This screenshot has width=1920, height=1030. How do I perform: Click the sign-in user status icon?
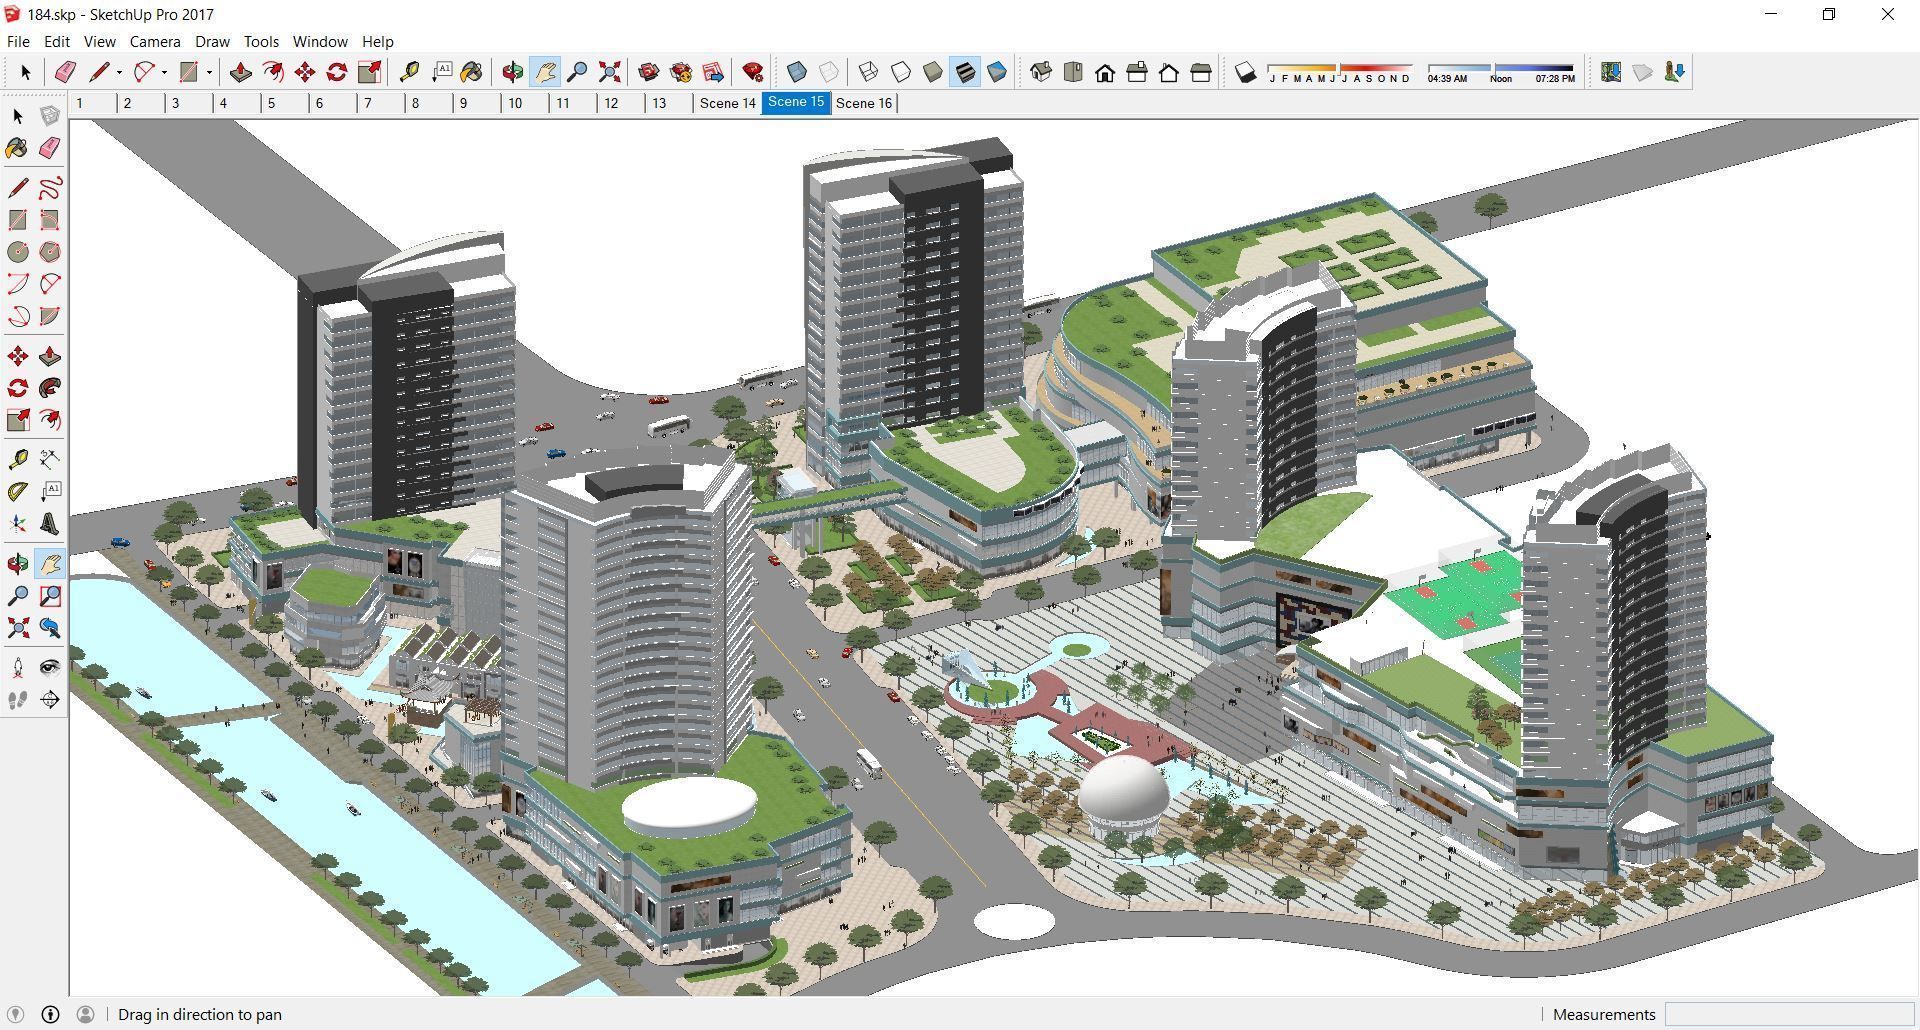[85, 1014]
